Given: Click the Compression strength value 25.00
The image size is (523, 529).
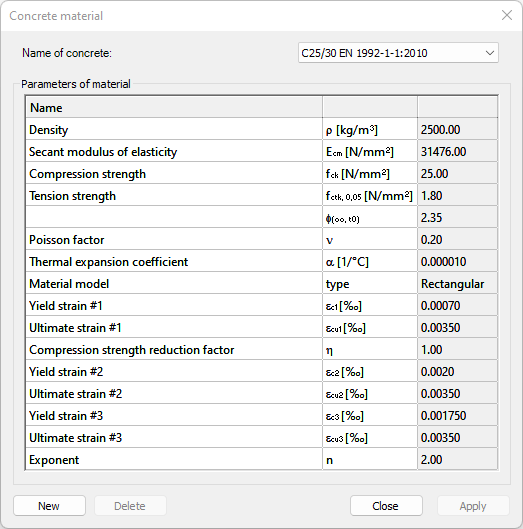Looking at the screenshot, I should (x=458, y=173).
